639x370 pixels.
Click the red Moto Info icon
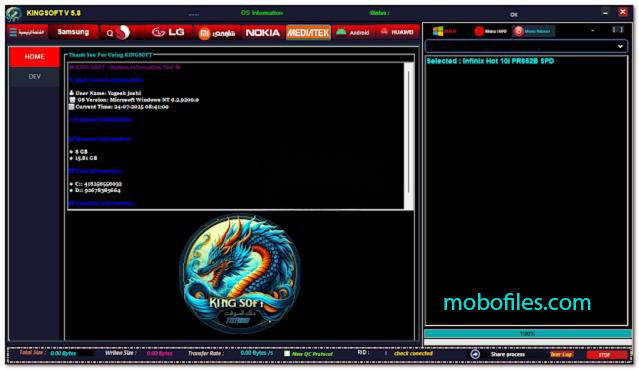[479, 31]
